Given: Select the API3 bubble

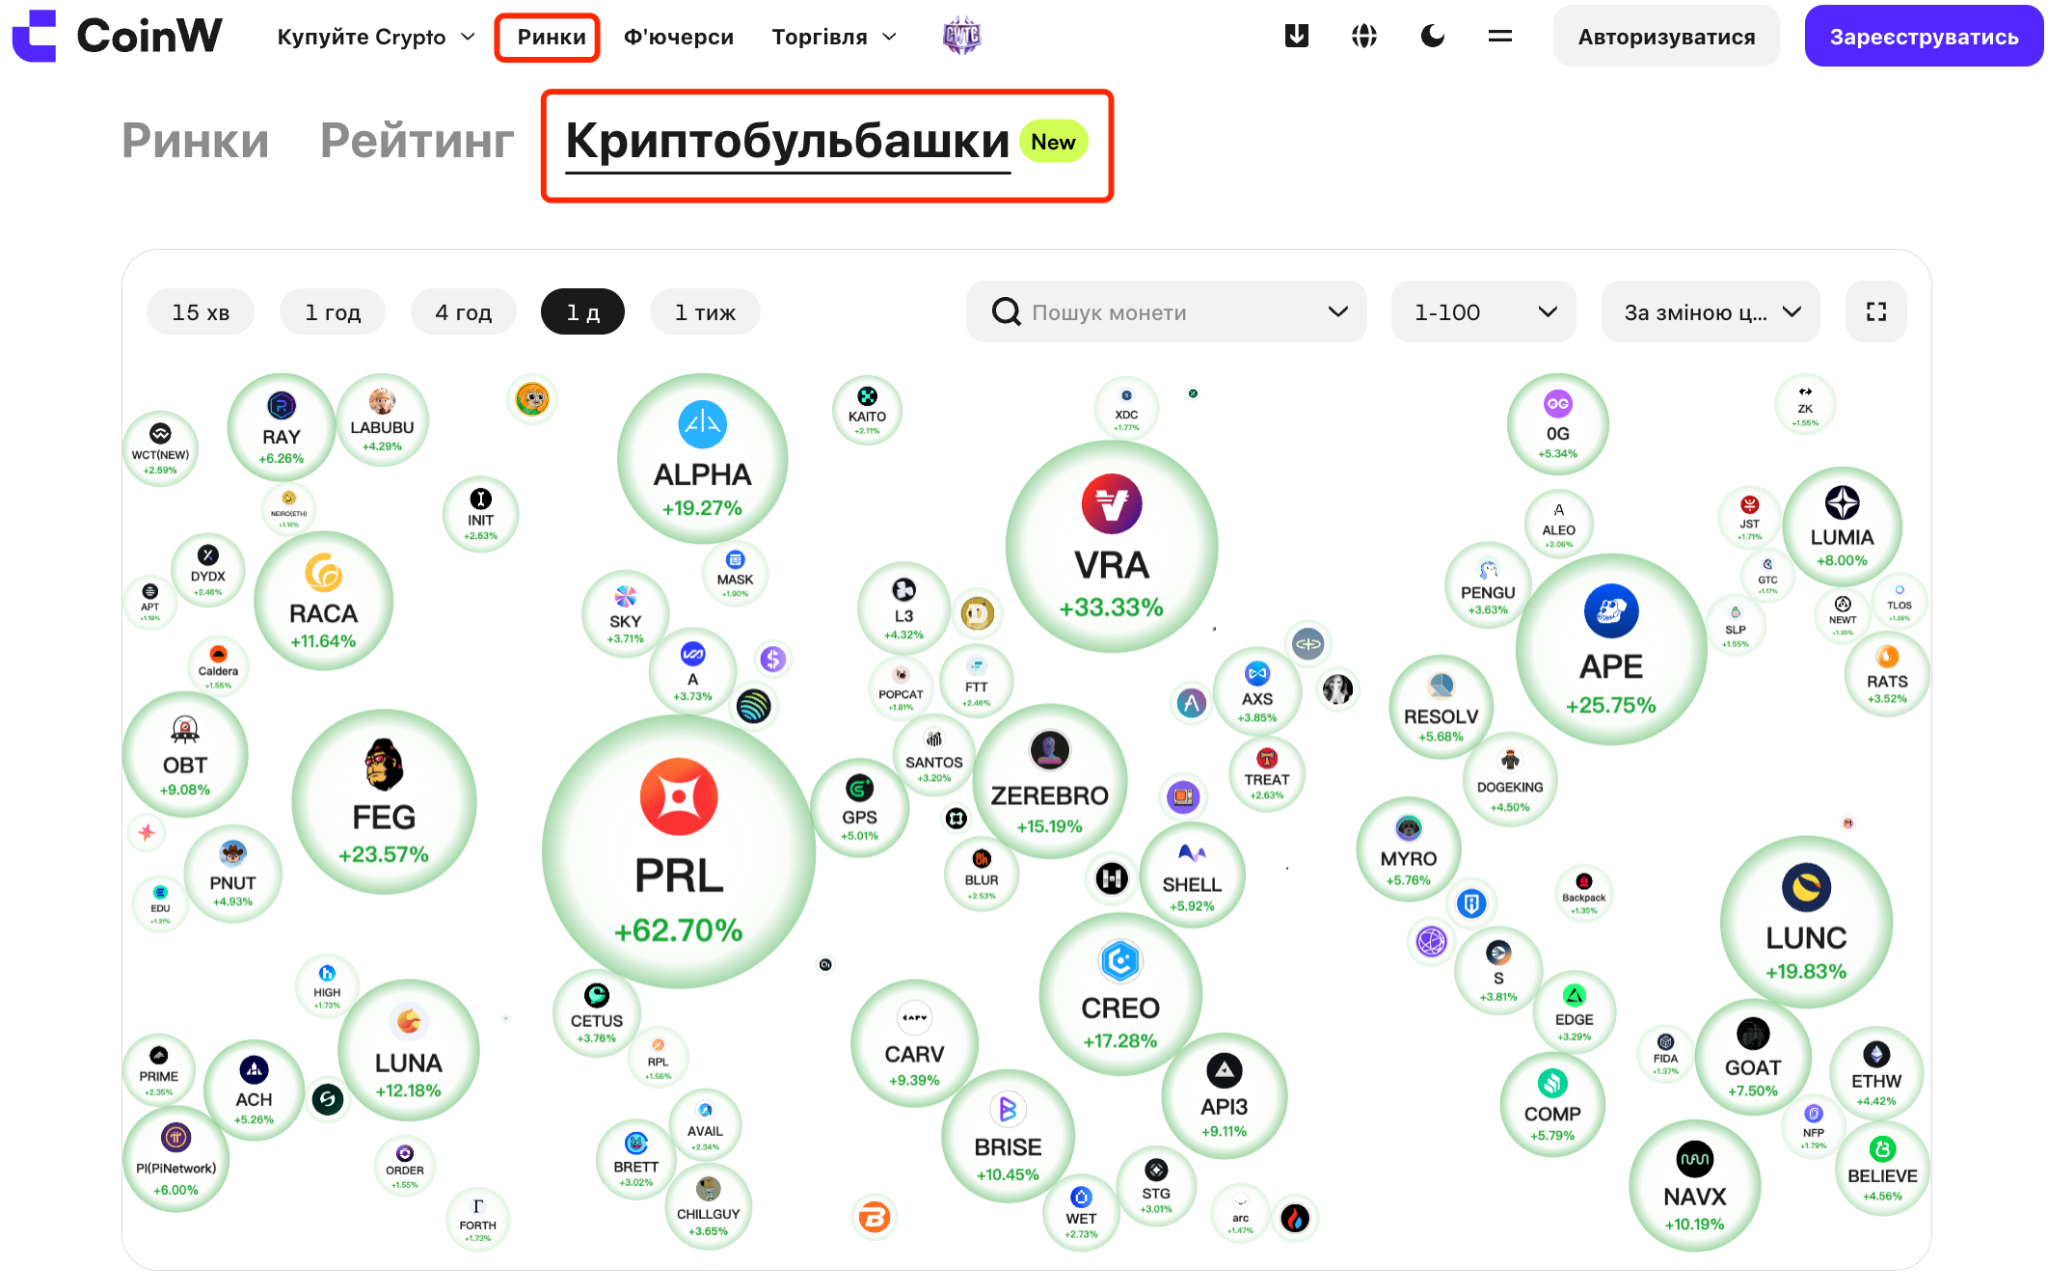Looking at the screenshot, I should pos(1224,1096).
